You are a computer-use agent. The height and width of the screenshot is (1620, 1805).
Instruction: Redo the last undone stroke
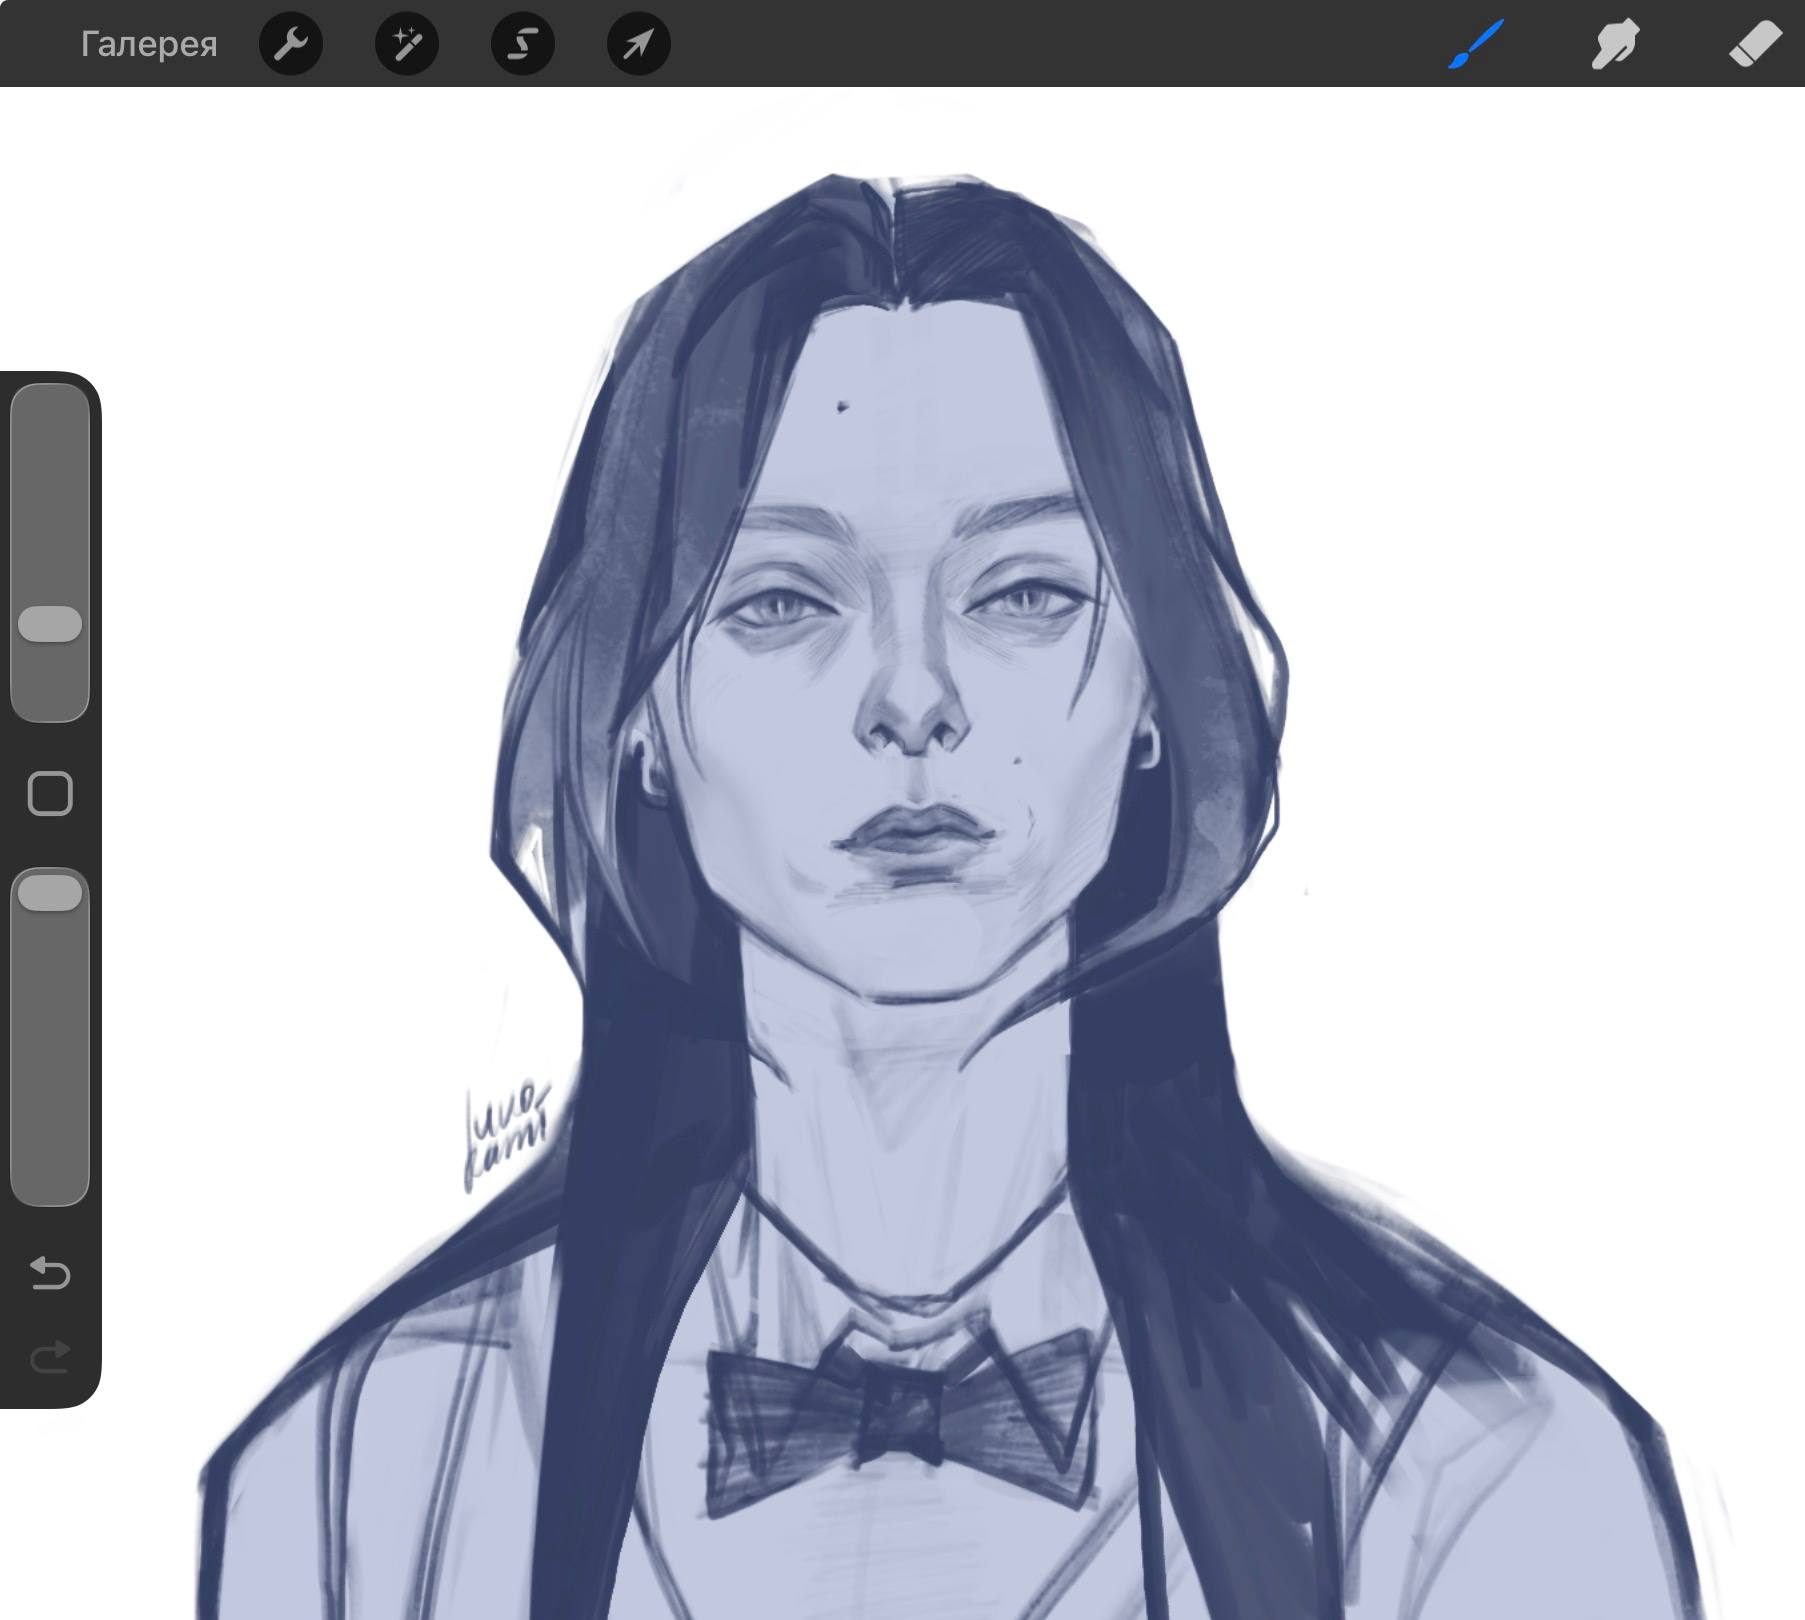(50, 1357)
